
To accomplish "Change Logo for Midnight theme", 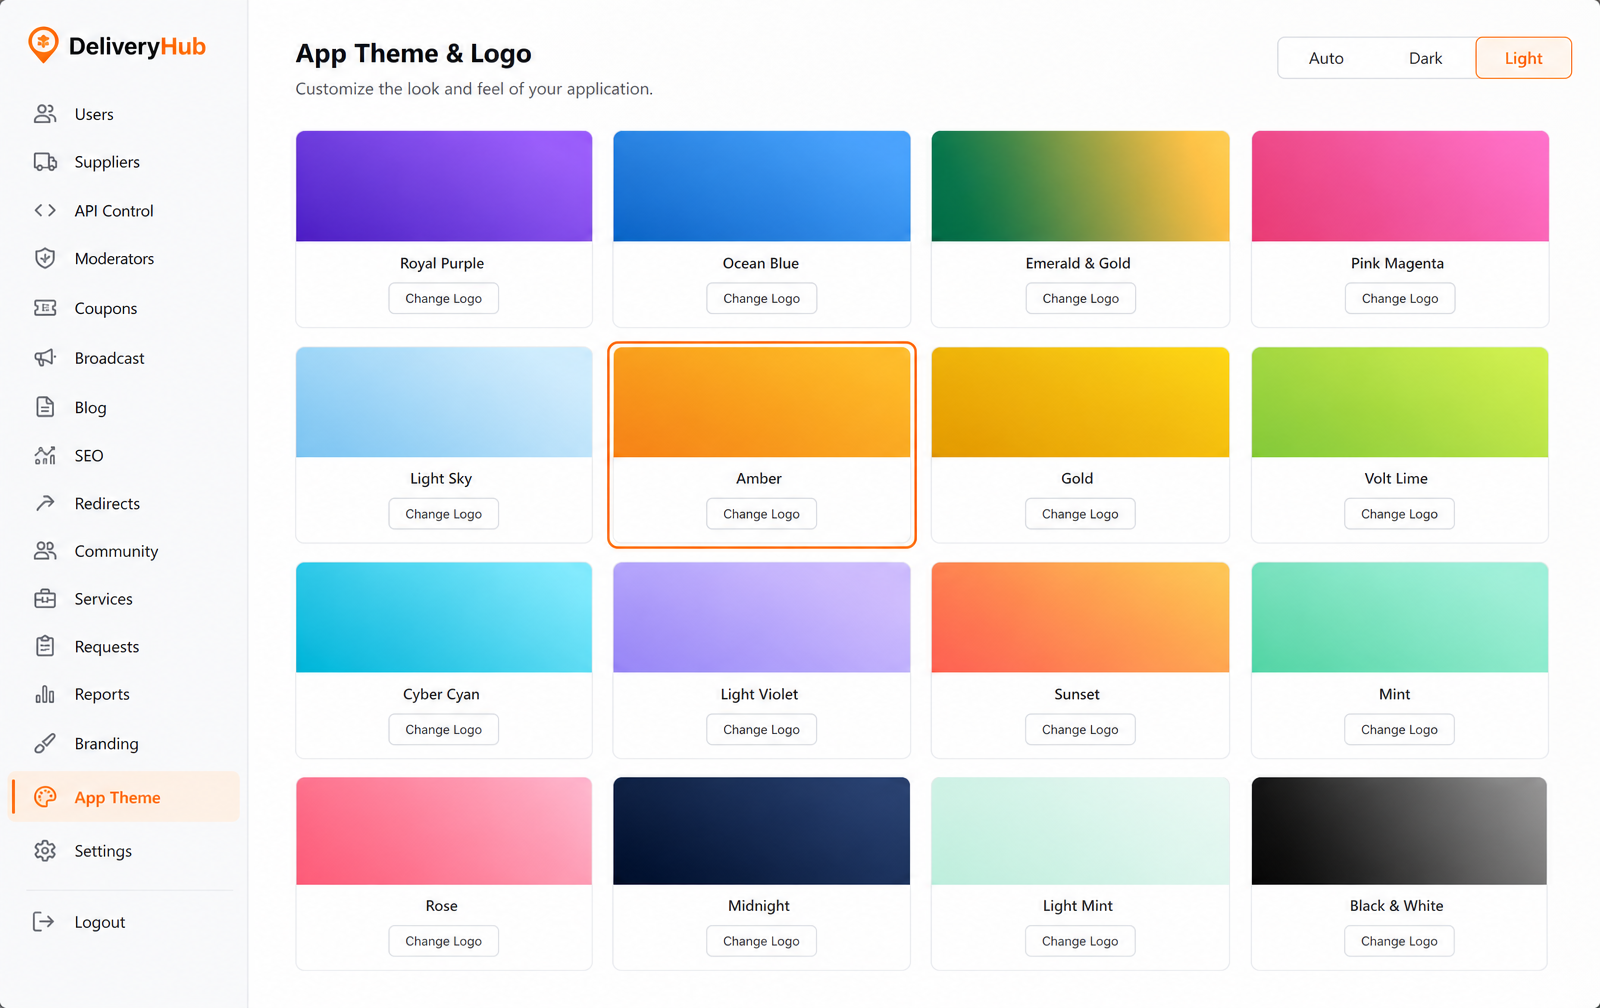I will pos(761,941).
